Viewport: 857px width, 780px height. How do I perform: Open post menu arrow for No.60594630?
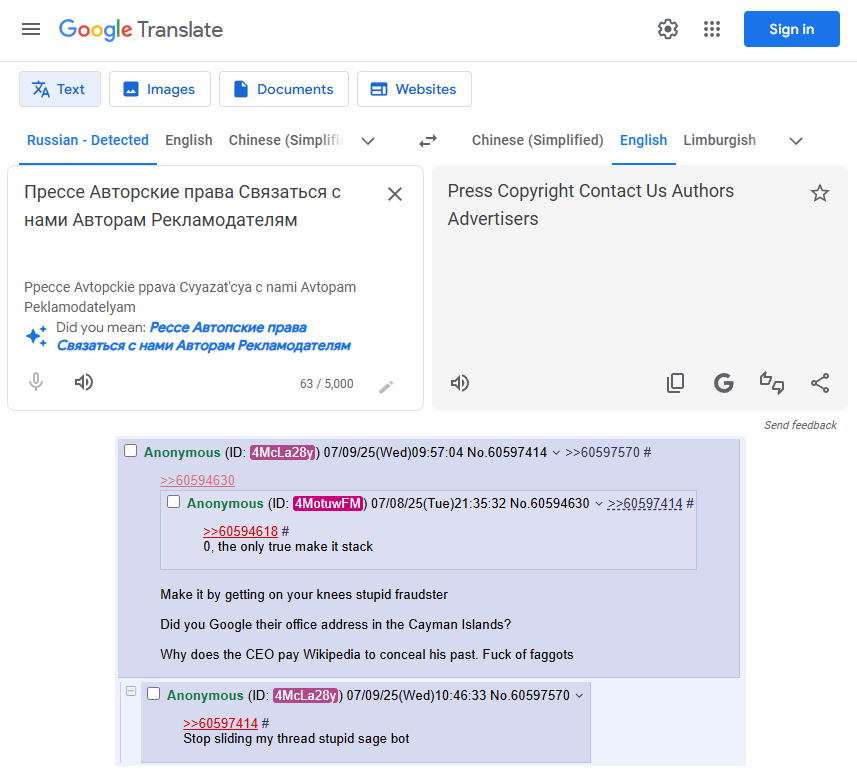[x=598, y=503]
